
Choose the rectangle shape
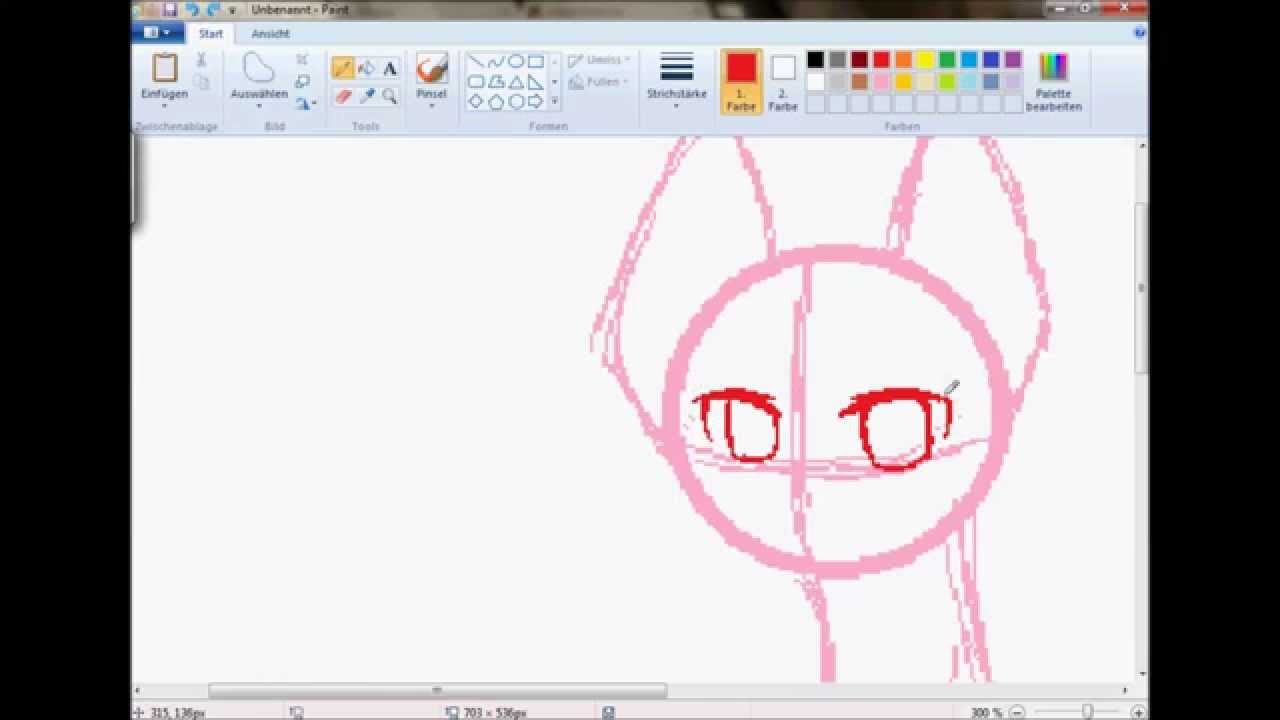(x=536, y=62)
